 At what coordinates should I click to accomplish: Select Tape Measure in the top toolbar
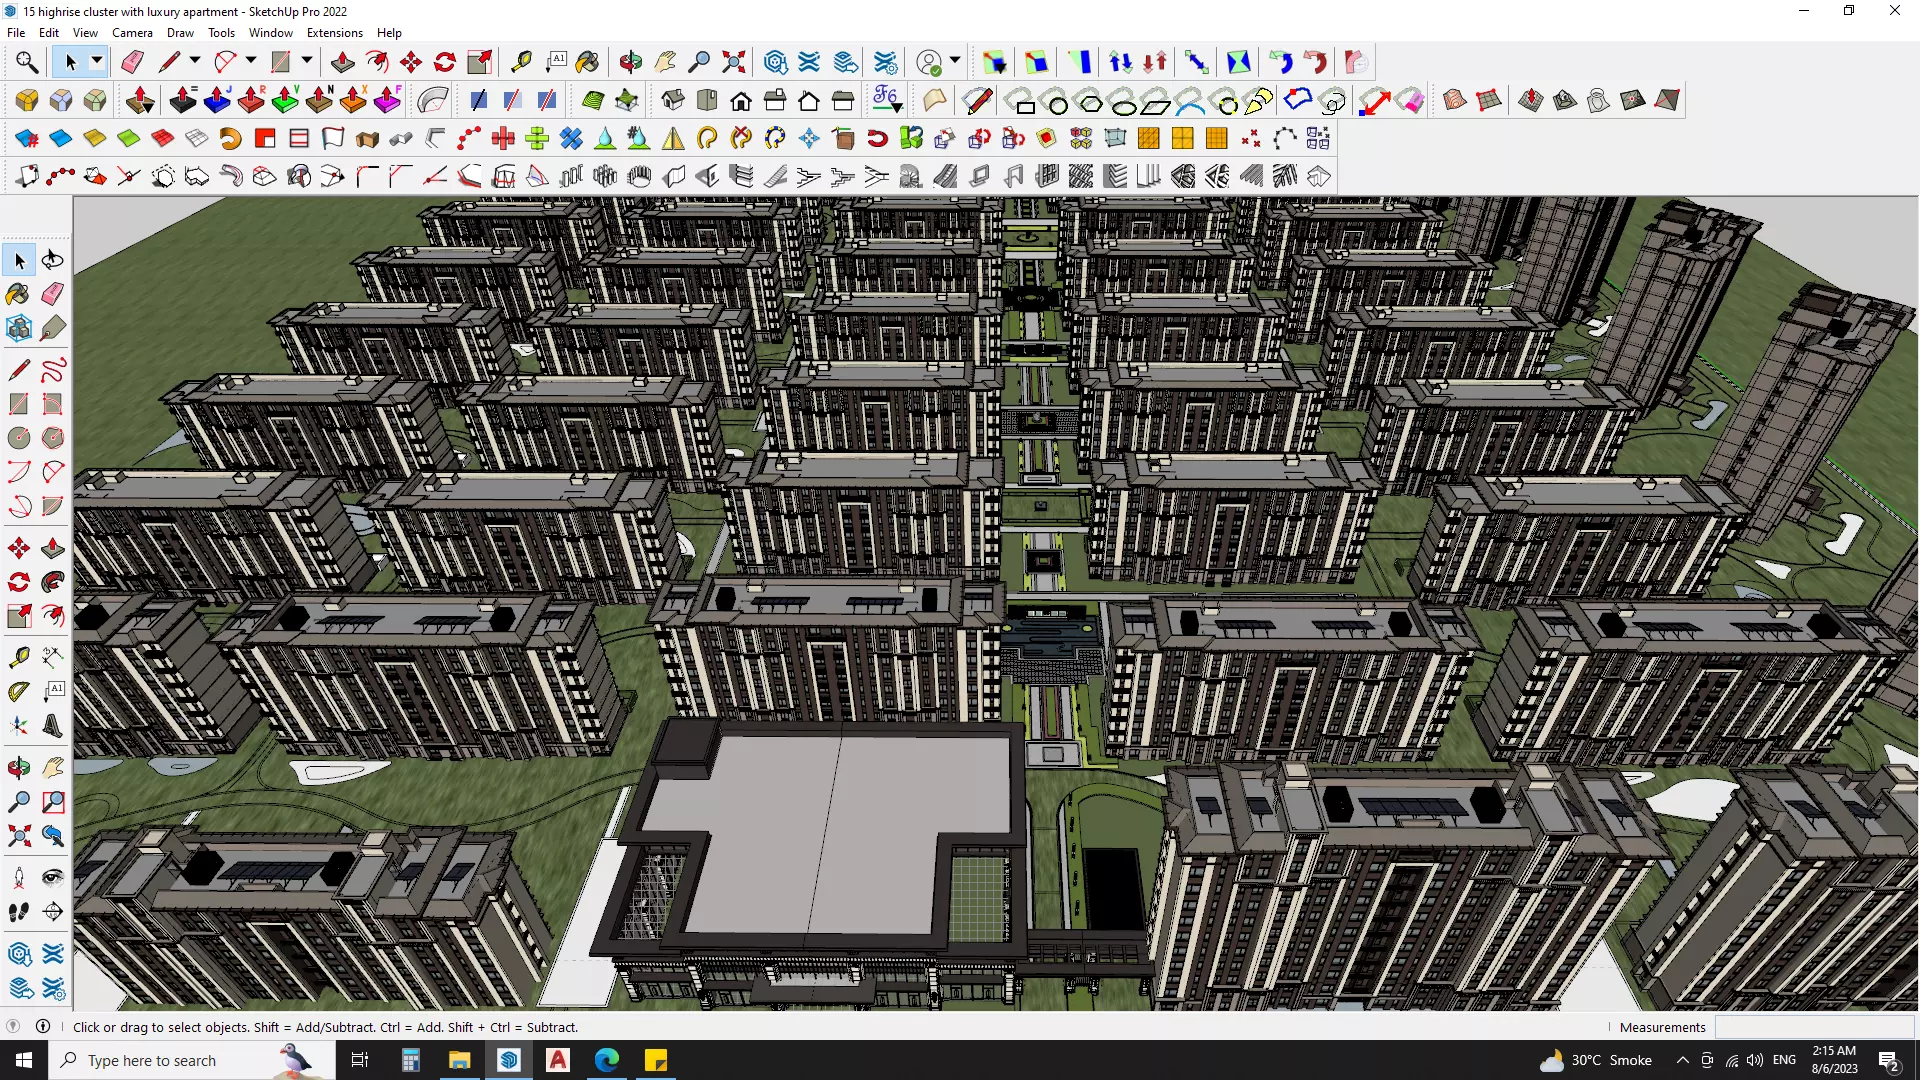pyautogui.click(x=521, y=62)
